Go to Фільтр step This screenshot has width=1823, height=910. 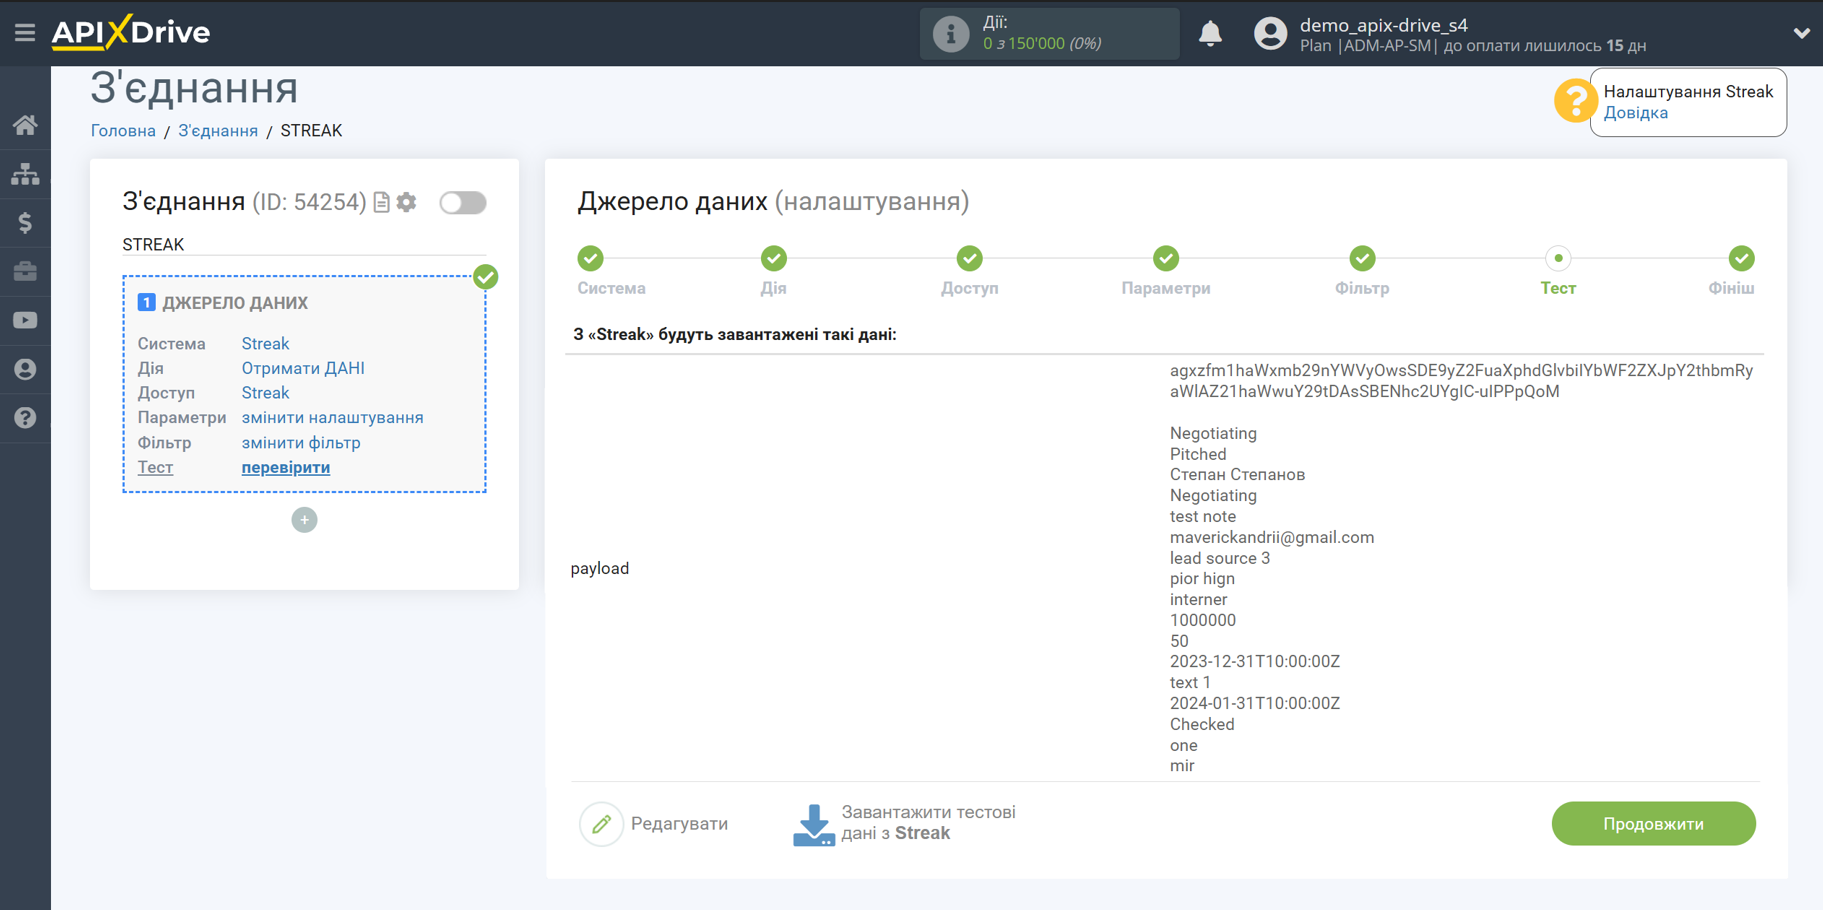[x=1362, y=259]
